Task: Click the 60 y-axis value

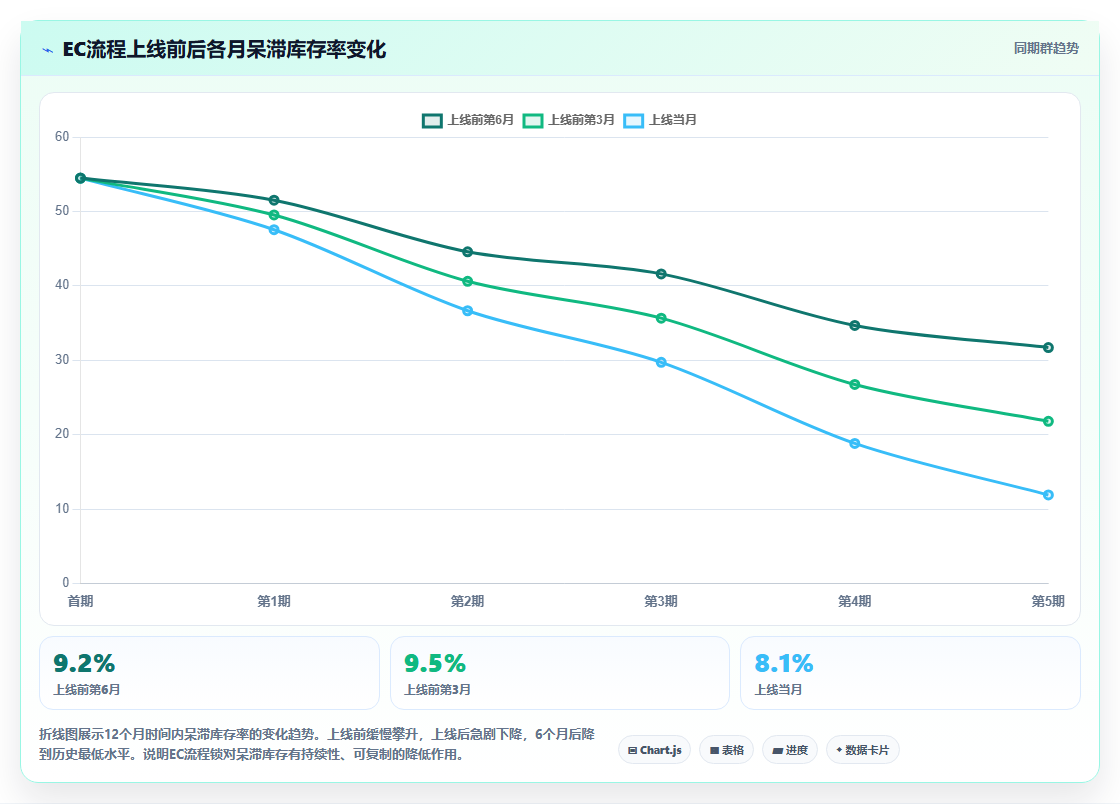Action: click(x=62, y=136)
